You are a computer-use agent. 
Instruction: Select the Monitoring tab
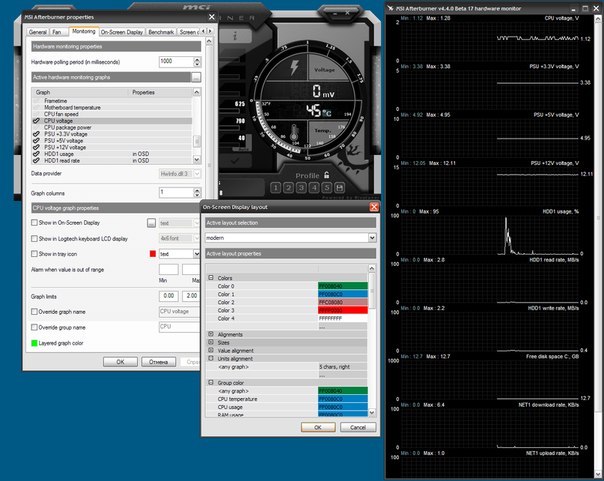click(x=84, y=31)
